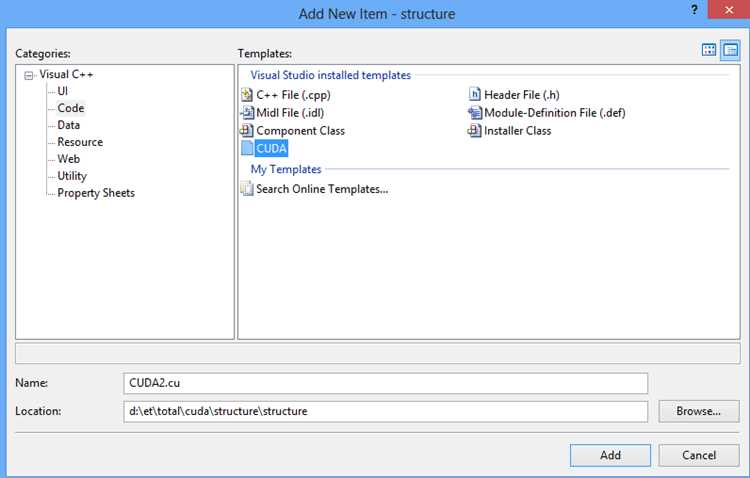The height and width of the screenshot is (478, 750).
Task: Select the Utility category
Action: [x=72, y=176]
